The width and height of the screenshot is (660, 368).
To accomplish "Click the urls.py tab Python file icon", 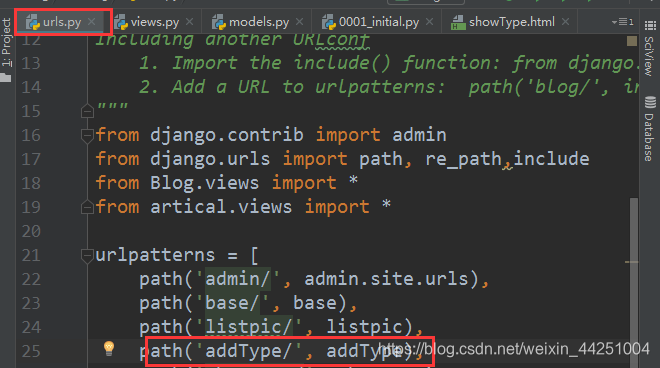I will 33,22.
